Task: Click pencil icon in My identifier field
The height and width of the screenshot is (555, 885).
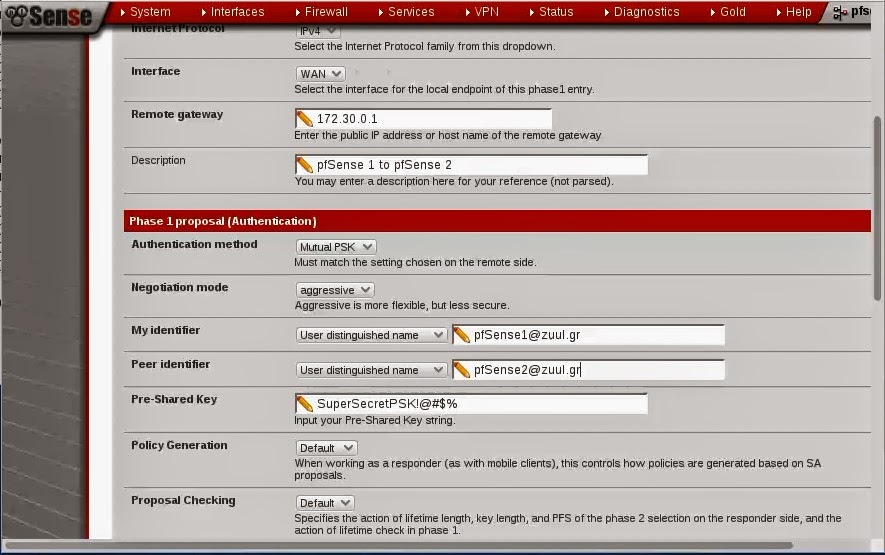Action: [x=461, y=335]
